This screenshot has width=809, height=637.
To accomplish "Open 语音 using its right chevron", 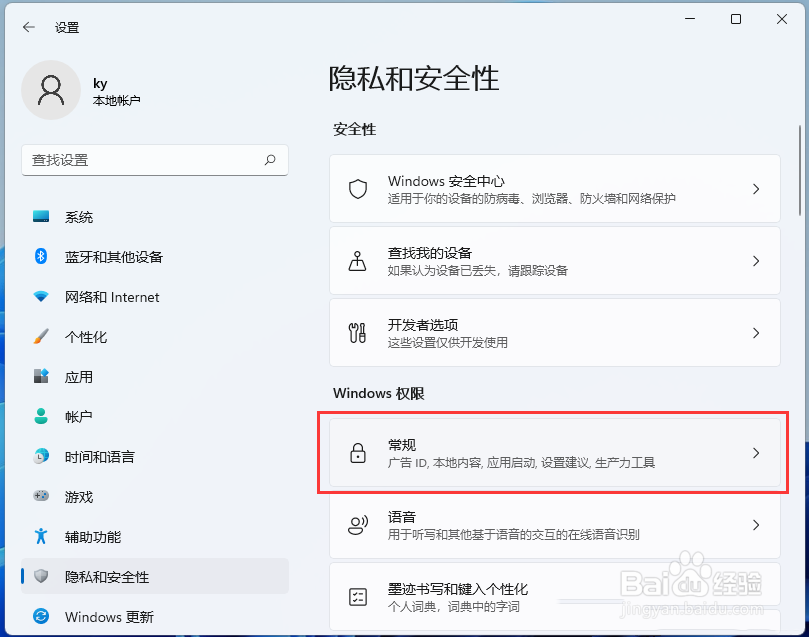I will pyautogui.click(x=756, y=525).
